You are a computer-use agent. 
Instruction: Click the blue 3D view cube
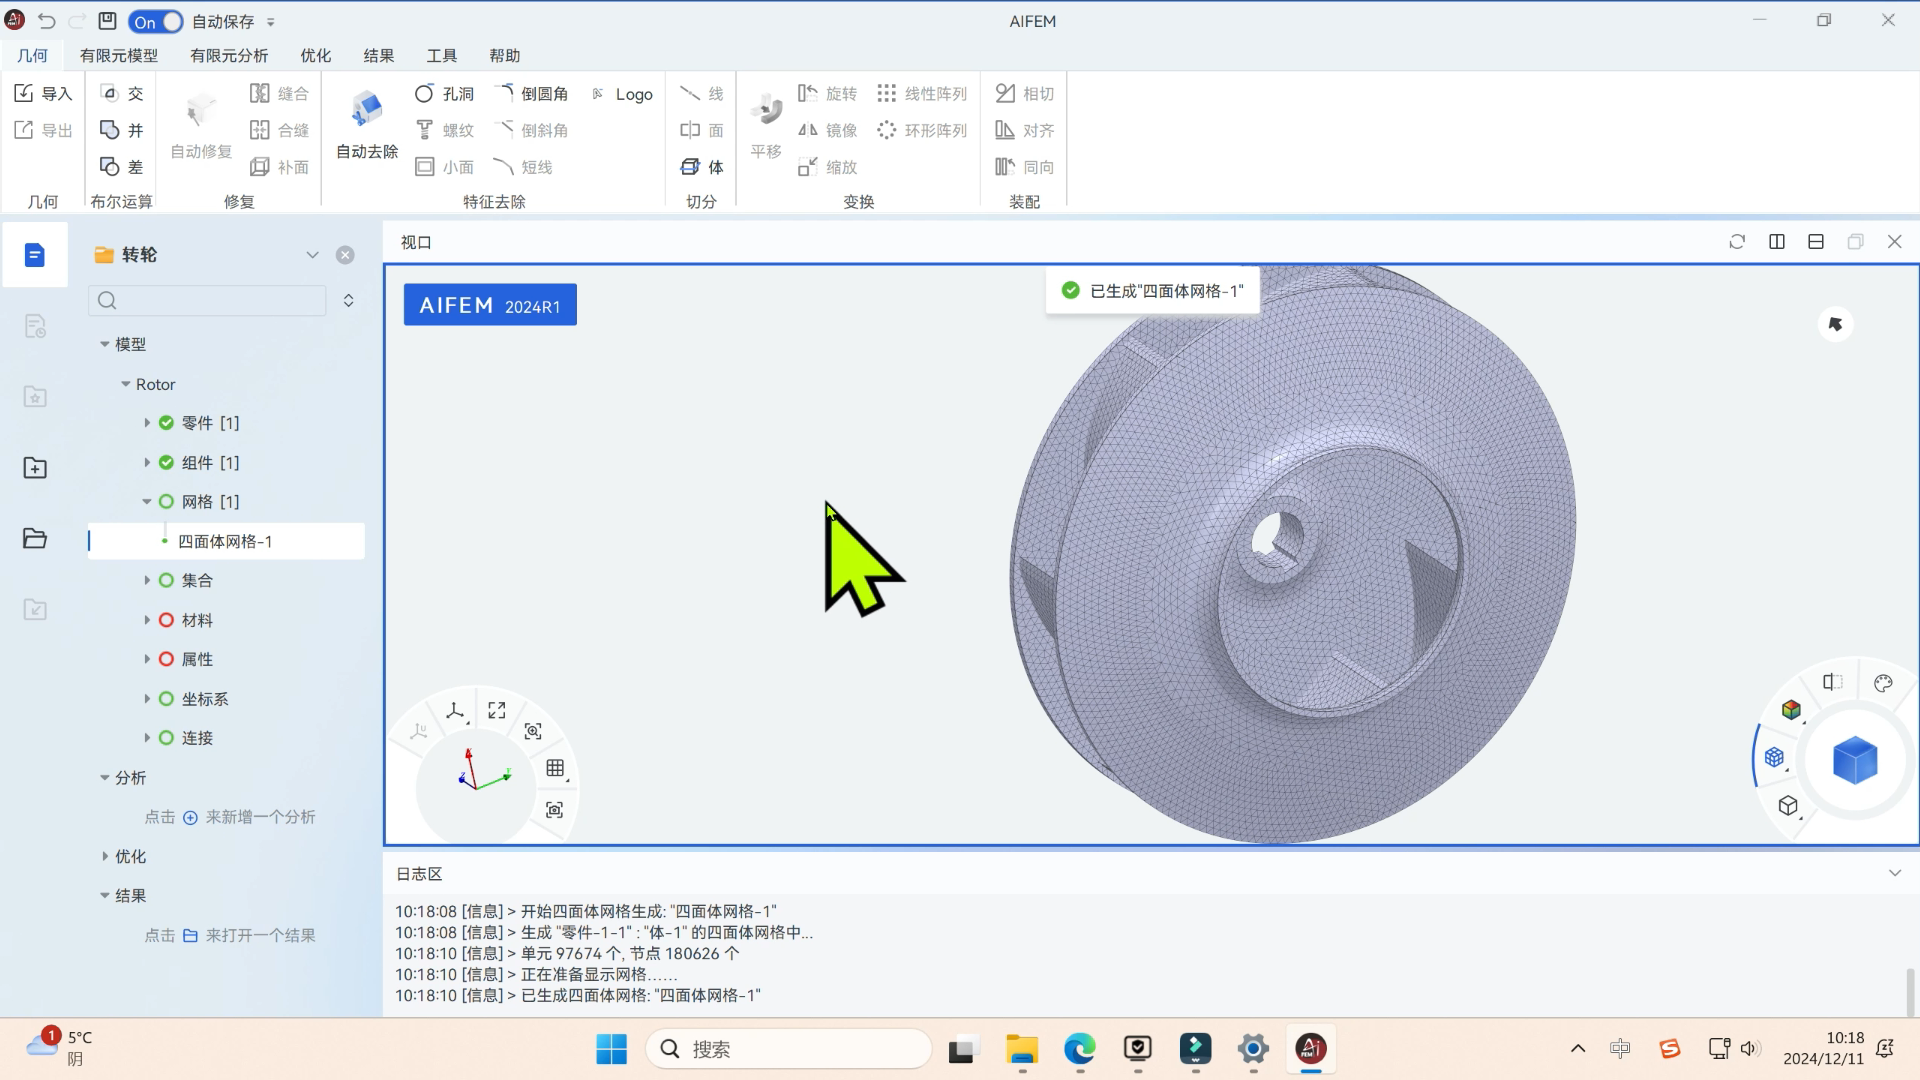click(1855, 760)
